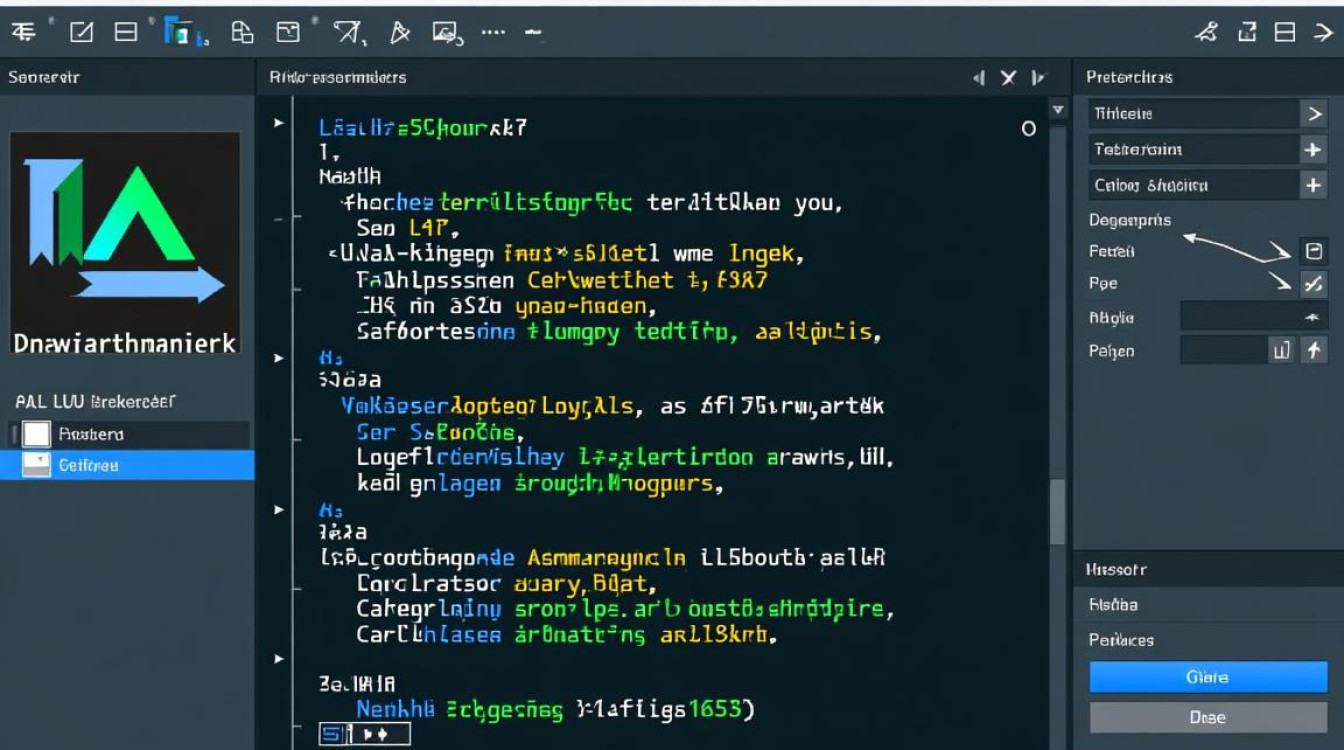Click the white square box beside Rosbera
The width and height of the screenshot is (1344, 750).
(x=36, y=434)
